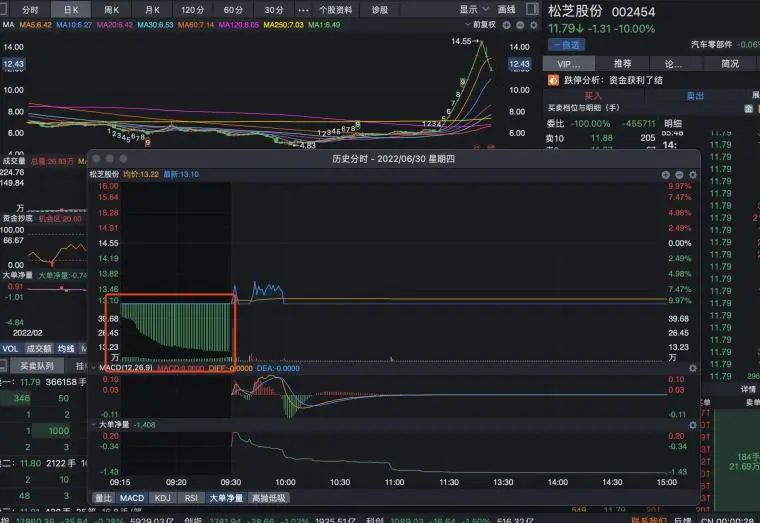This screenshot has height=523, width=760.
Task: Click the 09:30 time axis label
Action: pos(231,482)
